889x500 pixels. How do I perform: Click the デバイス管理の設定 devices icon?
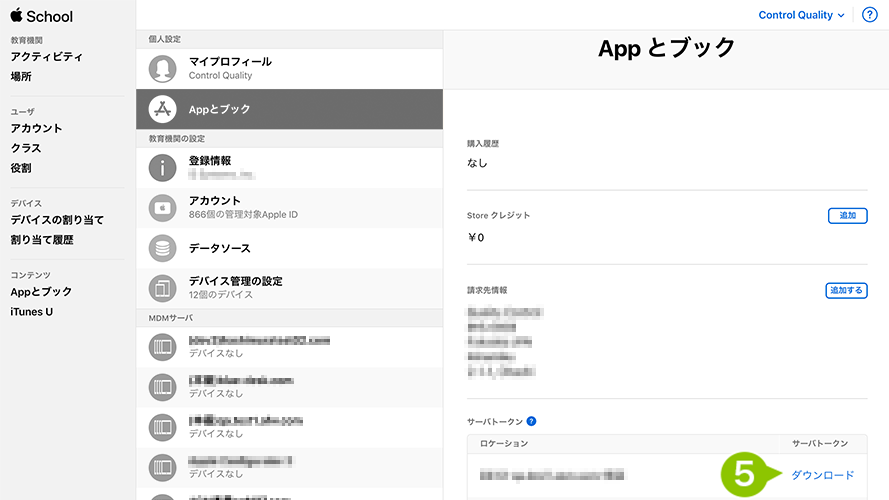pyautogui.click(x=162, y=288)
